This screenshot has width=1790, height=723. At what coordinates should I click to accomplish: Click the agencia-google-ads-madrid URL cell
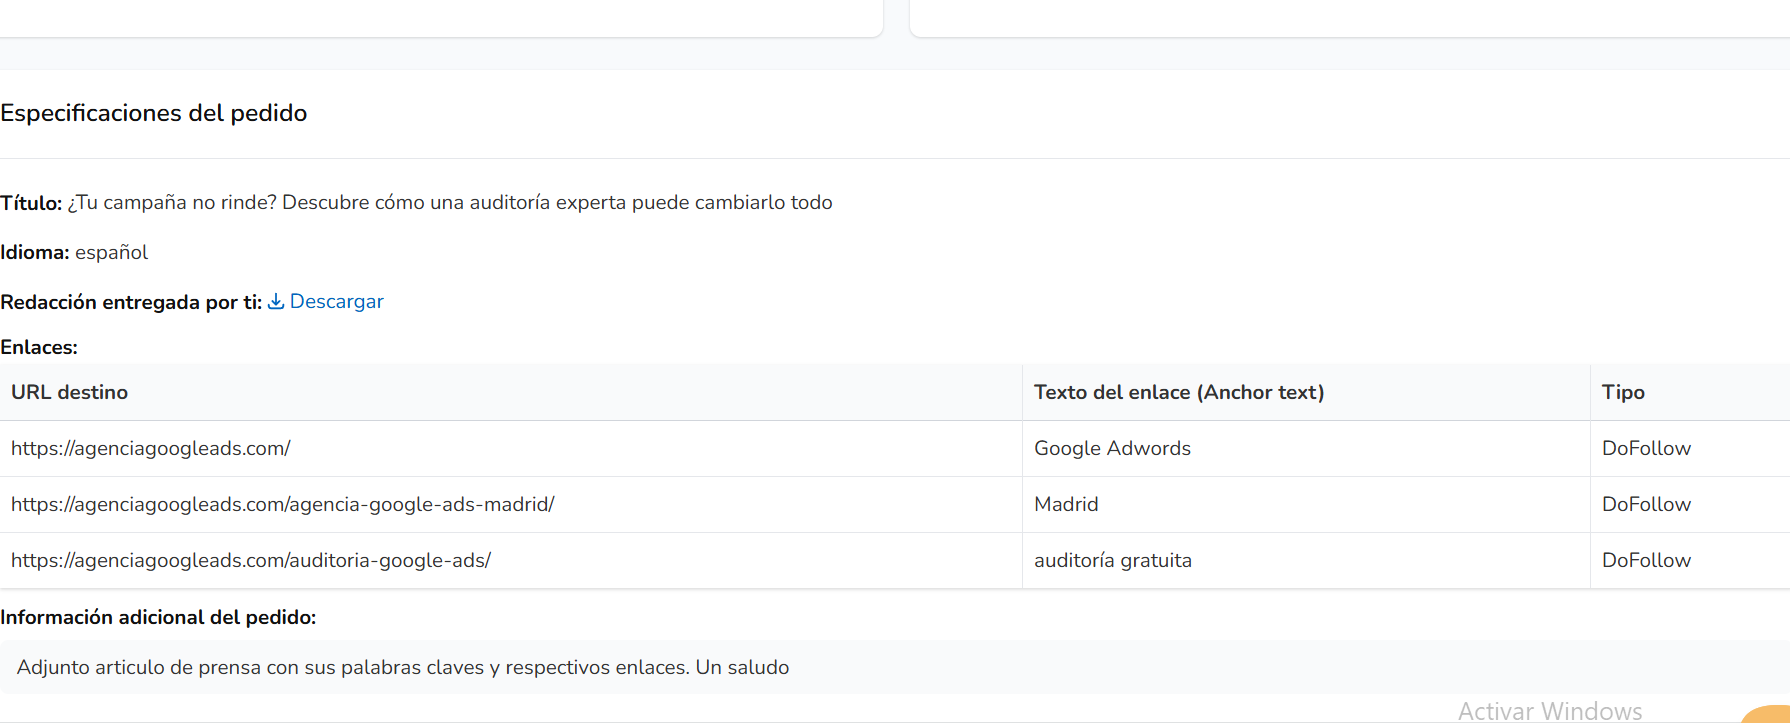[283, 504]
